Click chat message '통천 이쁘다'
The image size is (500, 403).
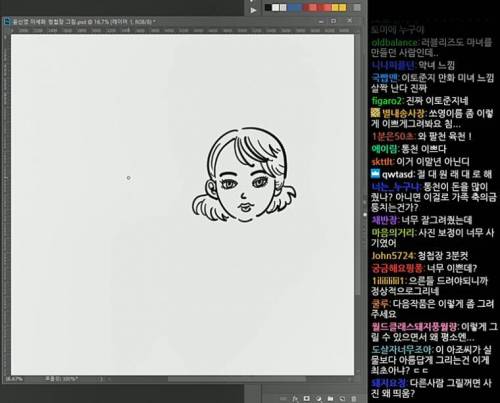424,149
